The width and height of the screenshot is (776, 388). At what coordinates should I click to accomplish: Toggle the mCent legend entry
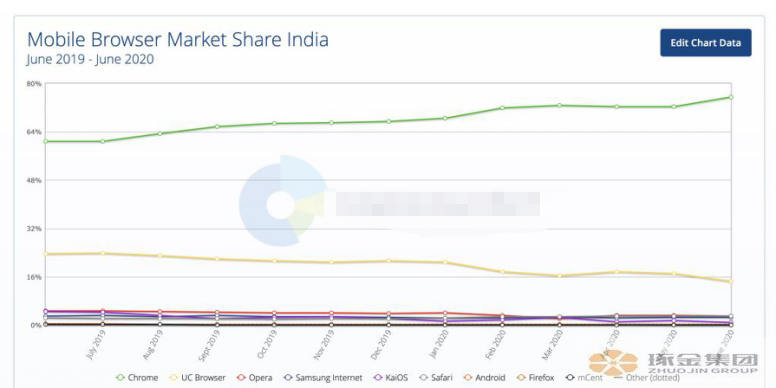click(584, 378)
